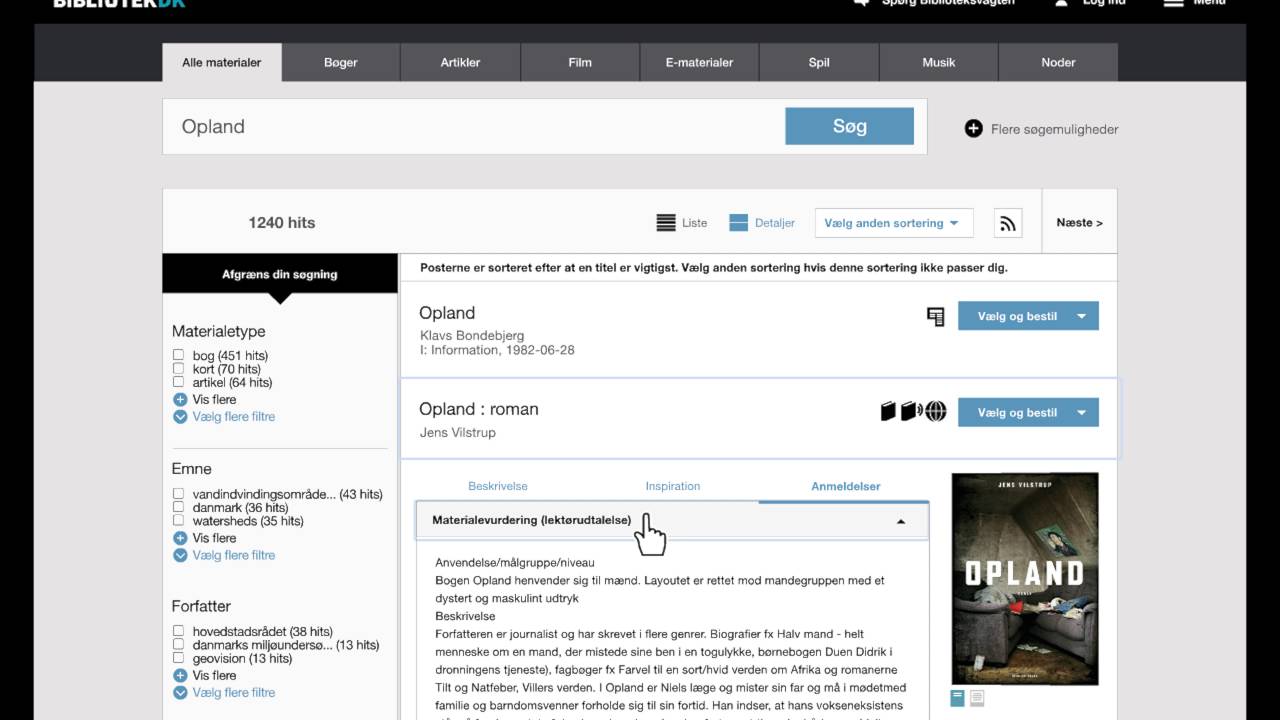Click plus icon for Flere søgemuligheder
The image size is (1280, 720).
point(973,128)
